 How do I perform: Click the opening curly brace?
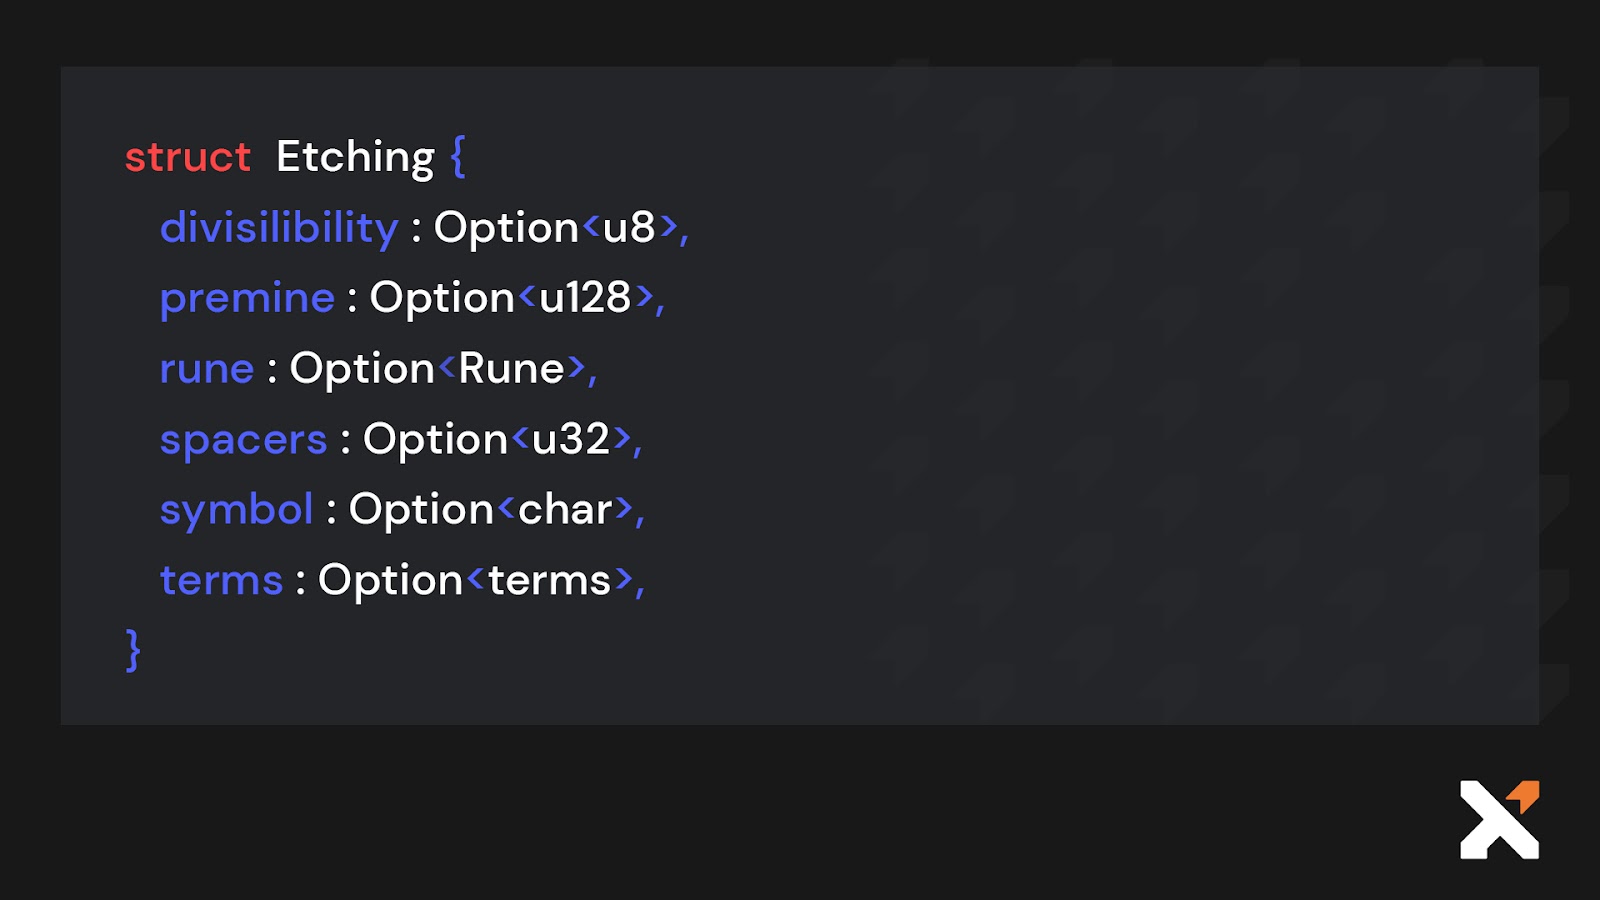[x=458, y=157]
